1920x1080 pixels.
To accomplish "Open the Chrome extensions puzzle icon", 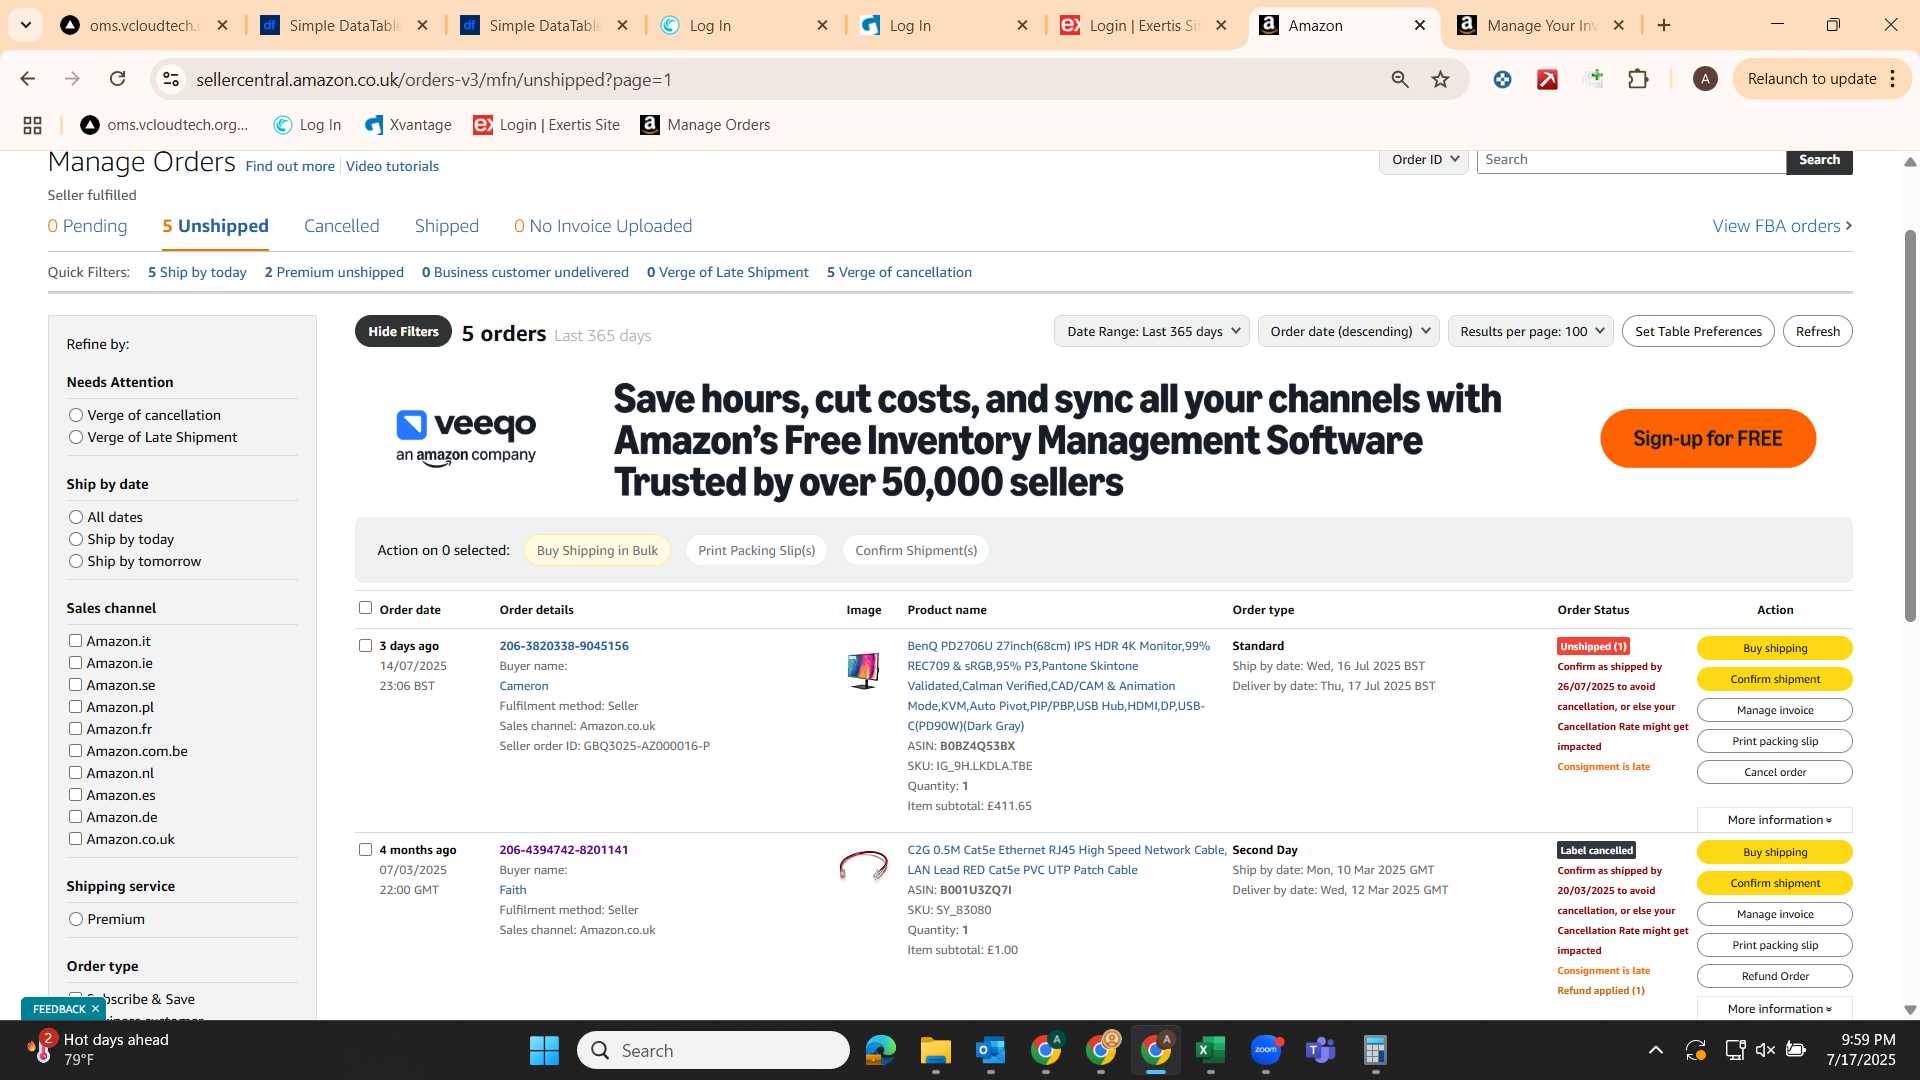I will [1638, 79].
